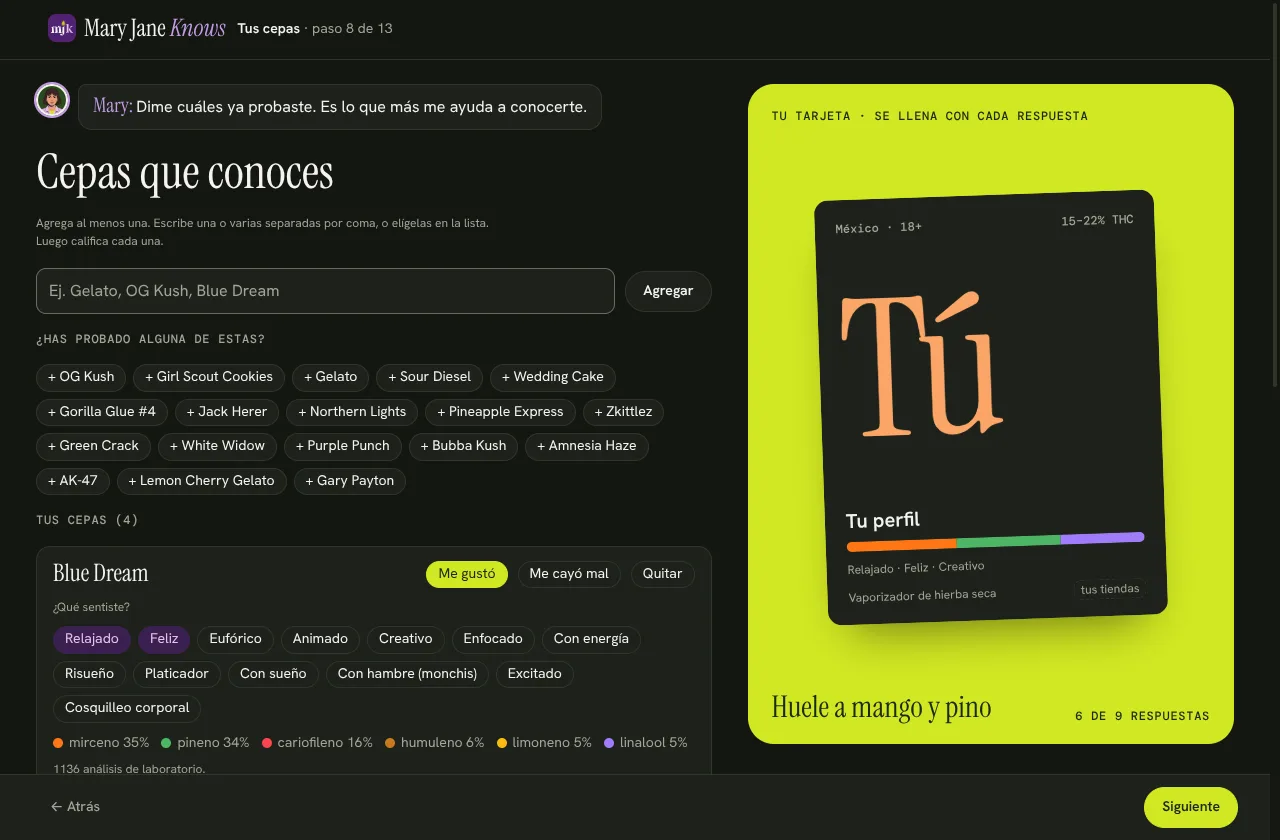This screenshot has width=1280, height=840.
Task: Select the Creativo feeling chip
Action: [406, 639]
